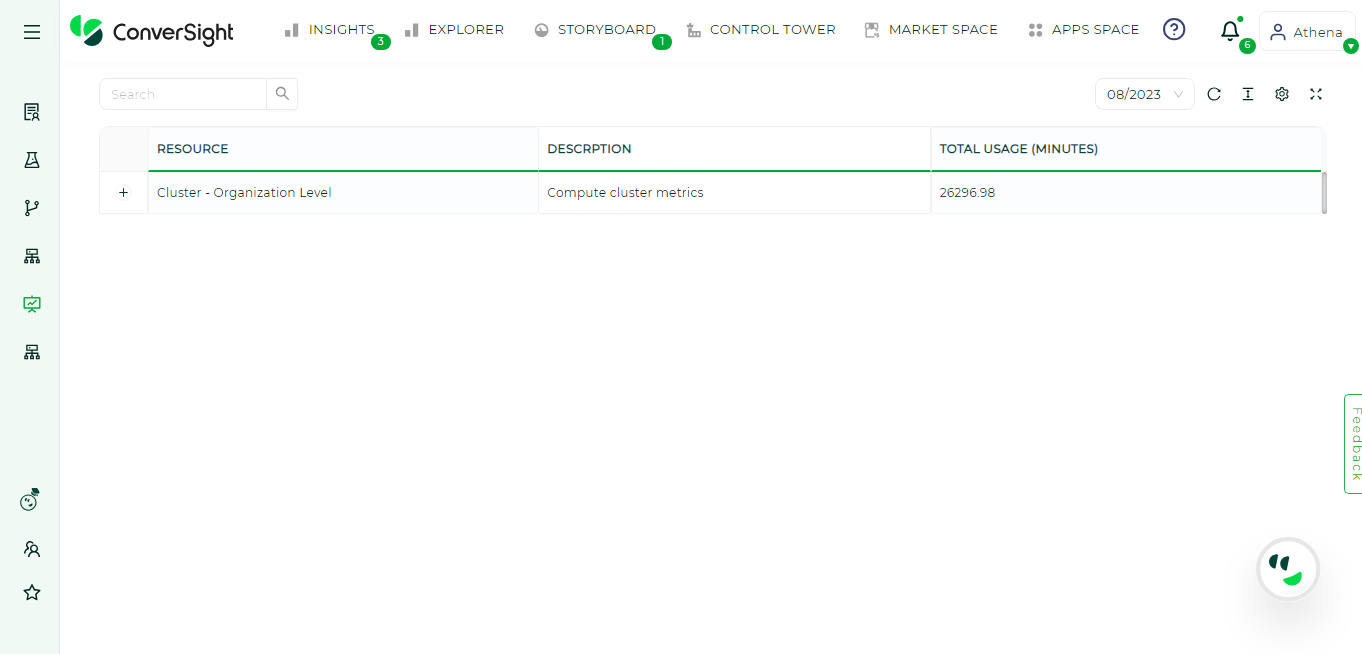The height and width of the screenshot is (654, 1362).
Task: Open the star favorites sidebar icon
Action: [32, 593]
